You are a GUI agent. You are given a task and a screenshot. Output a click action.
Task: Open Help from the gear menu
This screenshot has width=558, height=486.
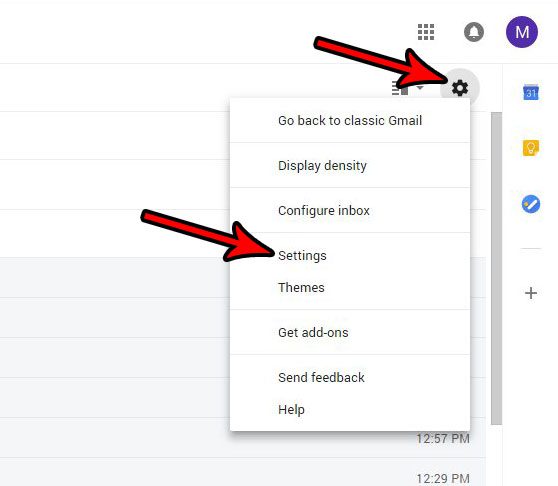pos(350,410)
